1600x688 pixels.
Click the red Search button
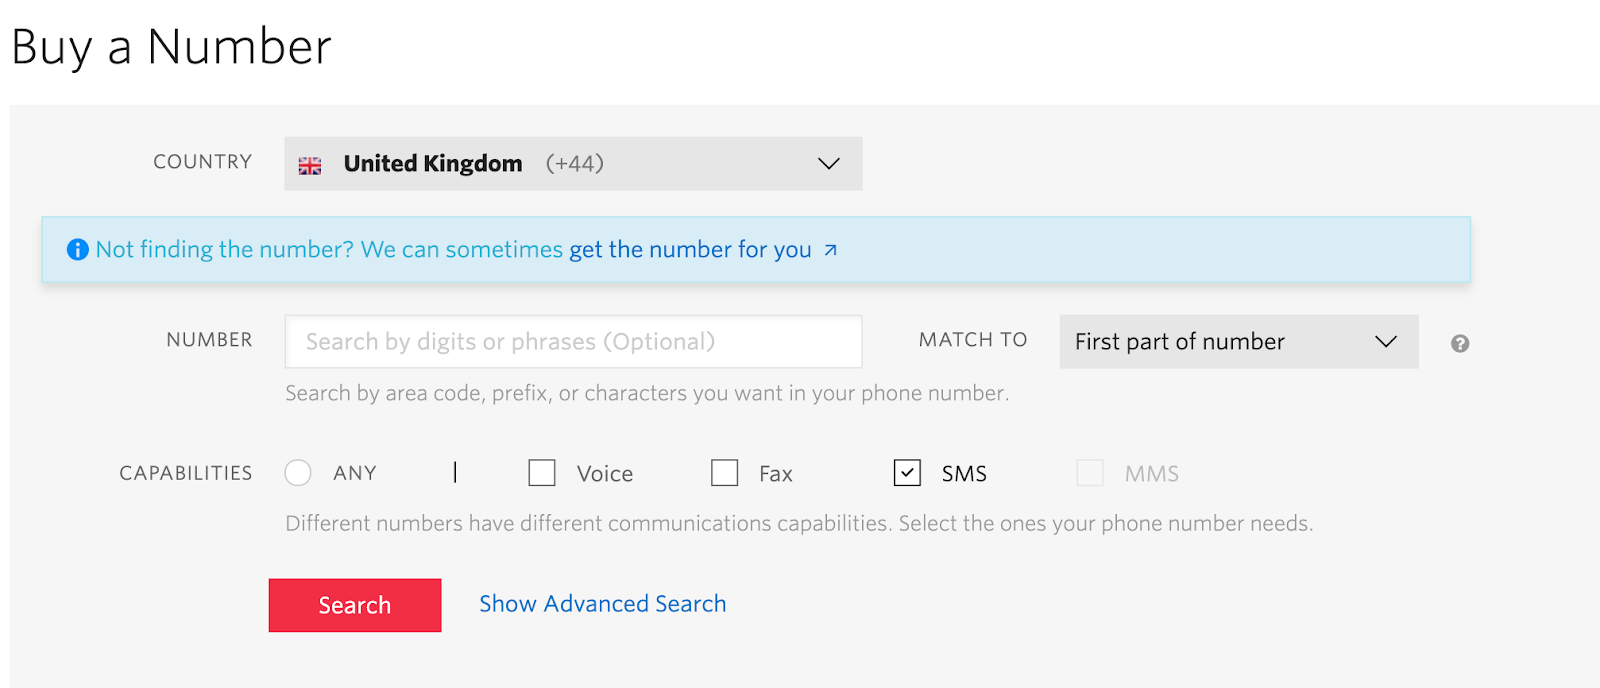[x=355, y=605]
